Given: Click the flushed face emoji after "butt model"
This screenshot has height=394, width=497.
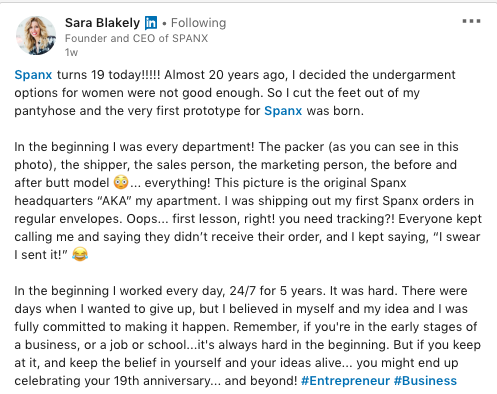Looking at the screenshot, I should click(120, 182).
